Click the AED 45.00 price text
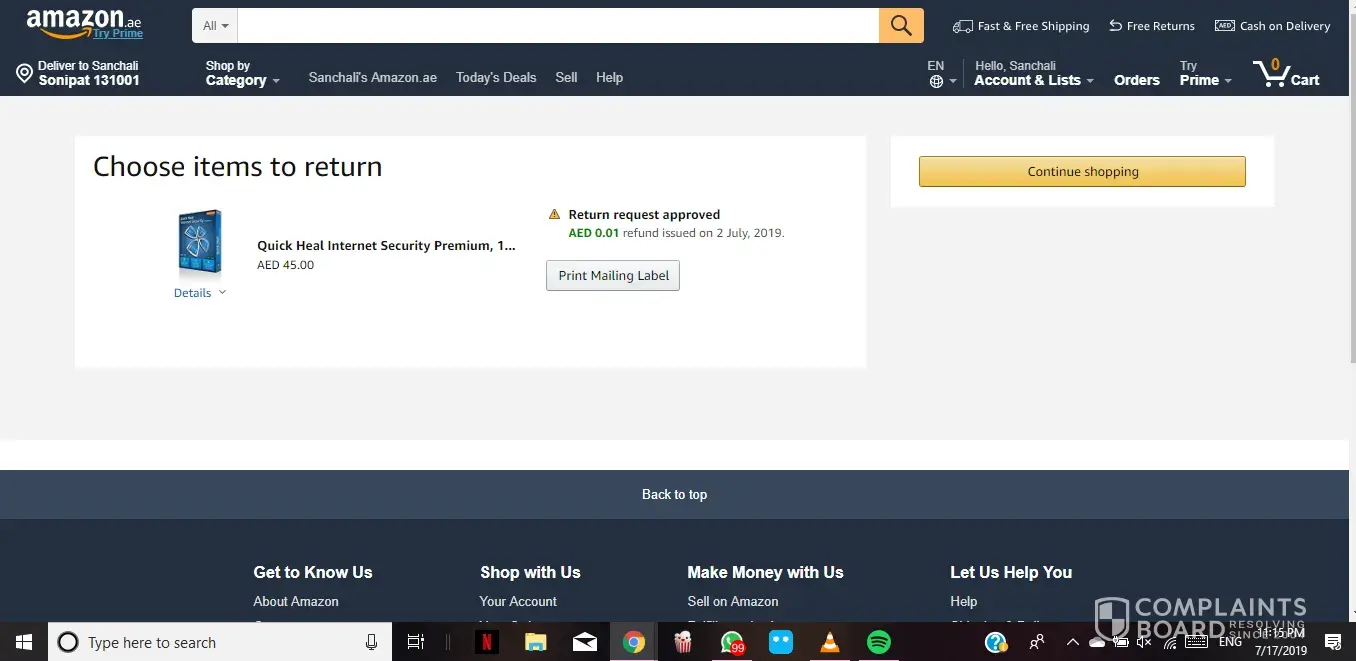Viewport: 1356px width, 661px height. coord(286,265)
